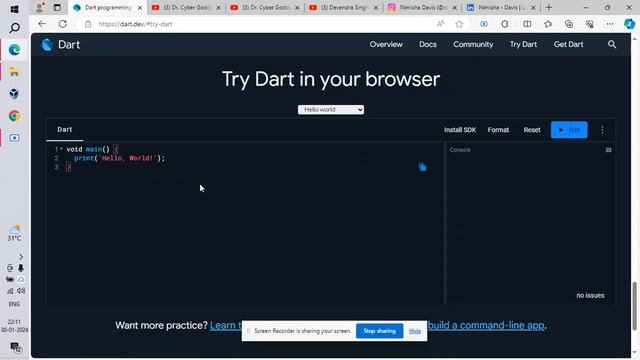Click the Format button
This screenshot has width=640, height=360.
[498, 130]
